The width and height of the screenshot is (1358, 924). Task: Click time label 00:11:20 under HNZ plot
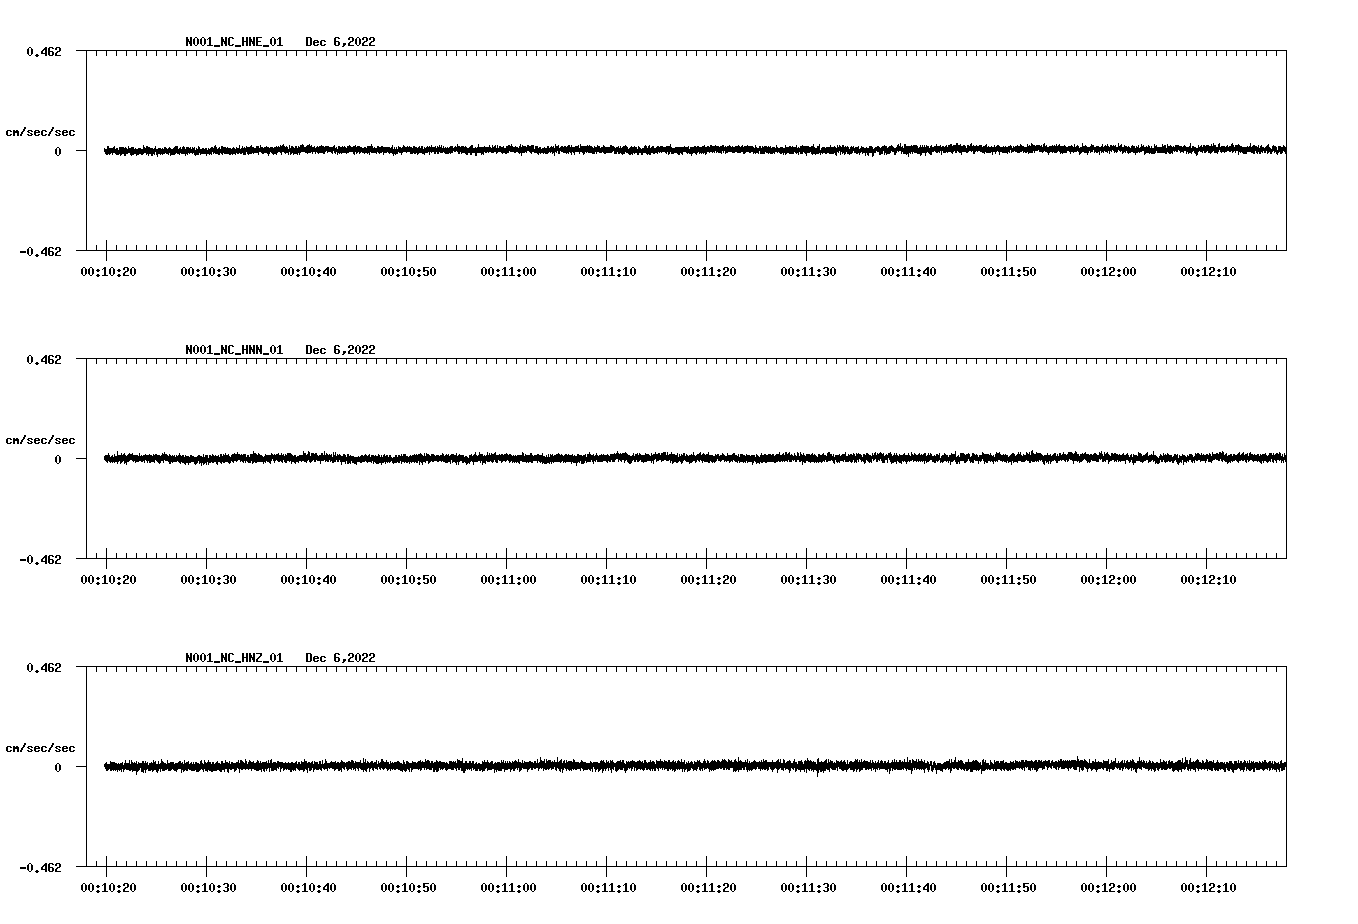coord(708,888)
